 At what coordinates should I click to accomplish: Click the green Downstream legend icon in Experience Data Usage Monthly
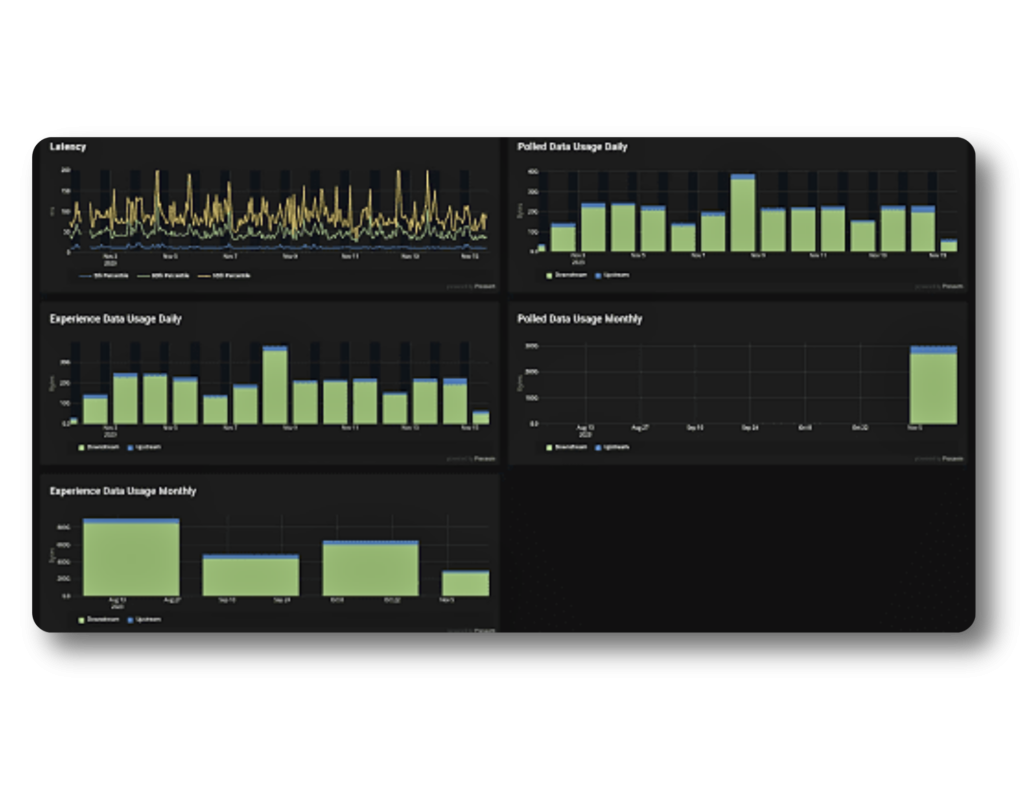pyautogui.click(x=80, y=619)
